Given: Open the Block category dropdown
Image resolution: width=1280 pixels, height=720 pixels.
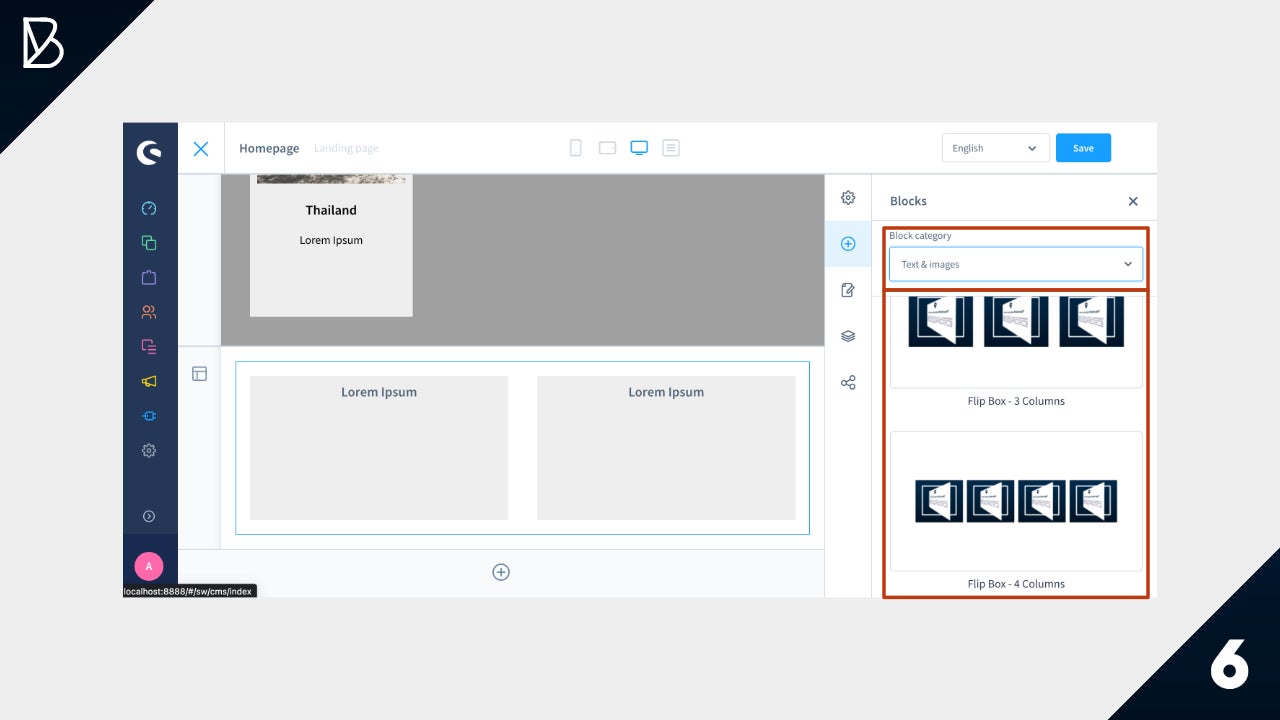Looking at the screenshot, I should tap(1015, 264).
